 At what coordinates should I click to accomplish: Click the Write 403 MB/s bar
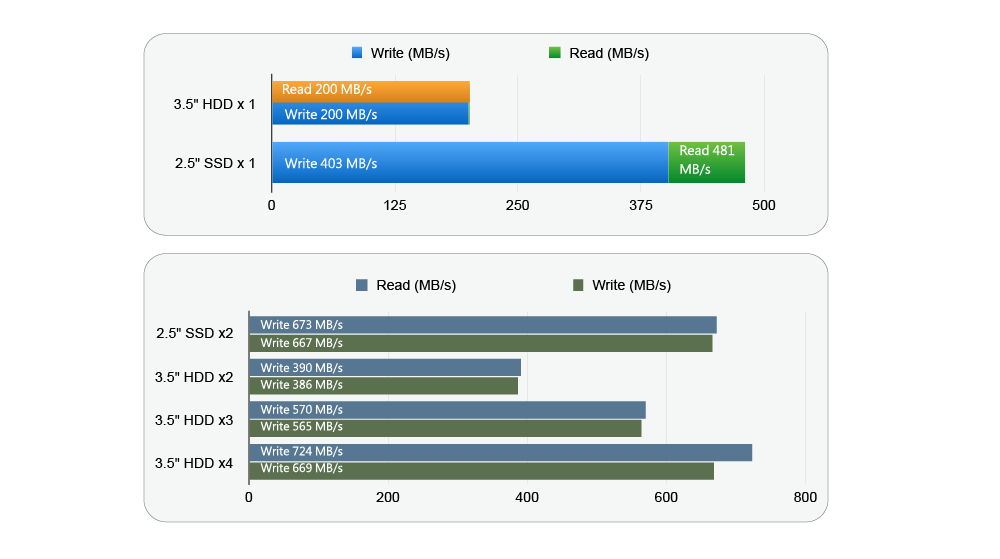pos(470,162)
